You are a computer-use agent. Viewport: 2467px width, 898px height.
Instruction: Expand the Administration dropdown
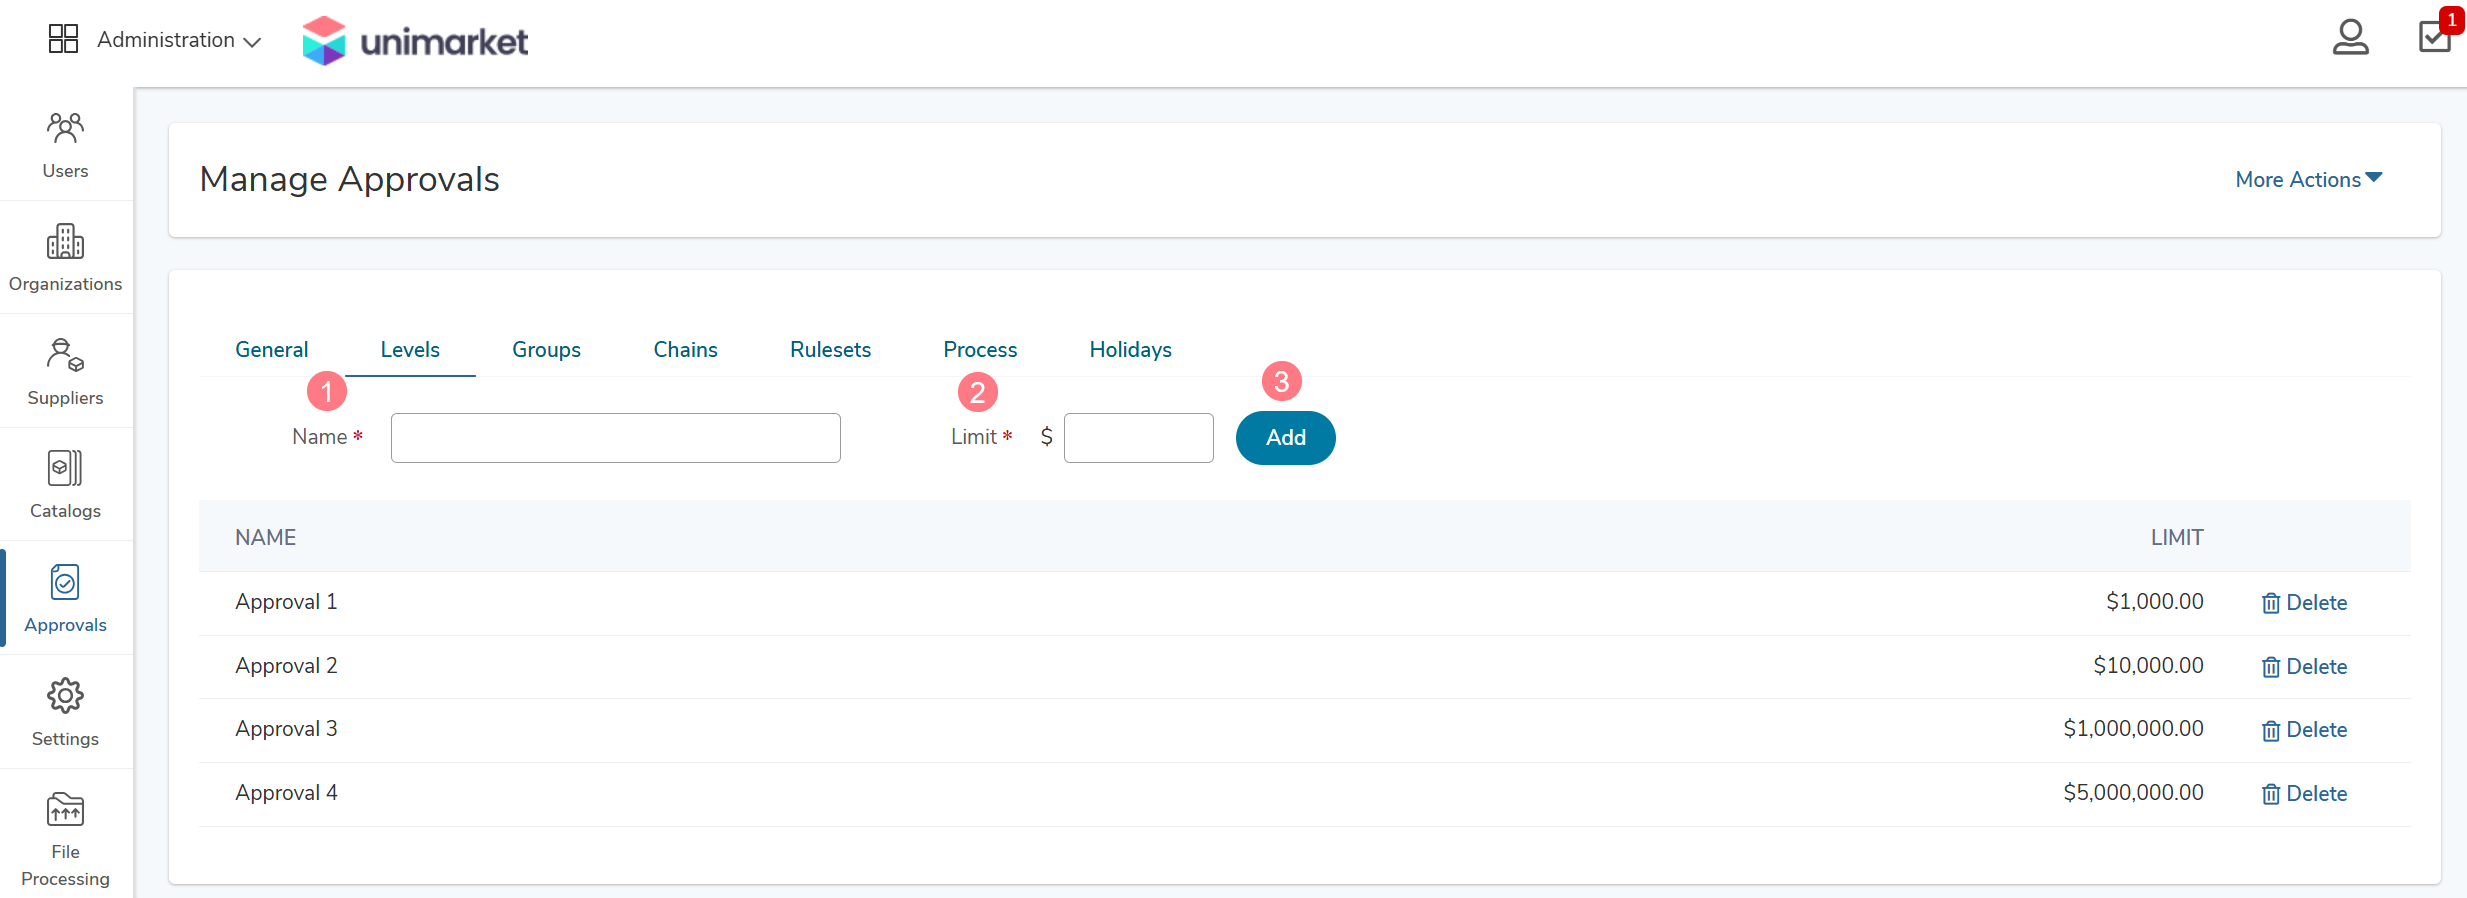[x=179, y=40]
